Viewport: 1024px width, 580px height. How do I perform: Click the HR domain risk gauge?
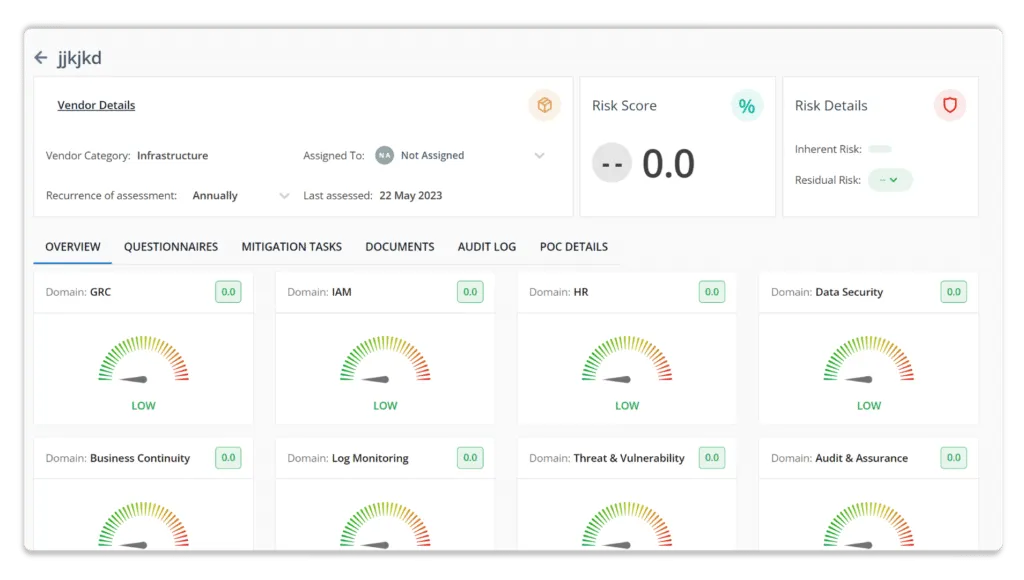click(627, 359)
